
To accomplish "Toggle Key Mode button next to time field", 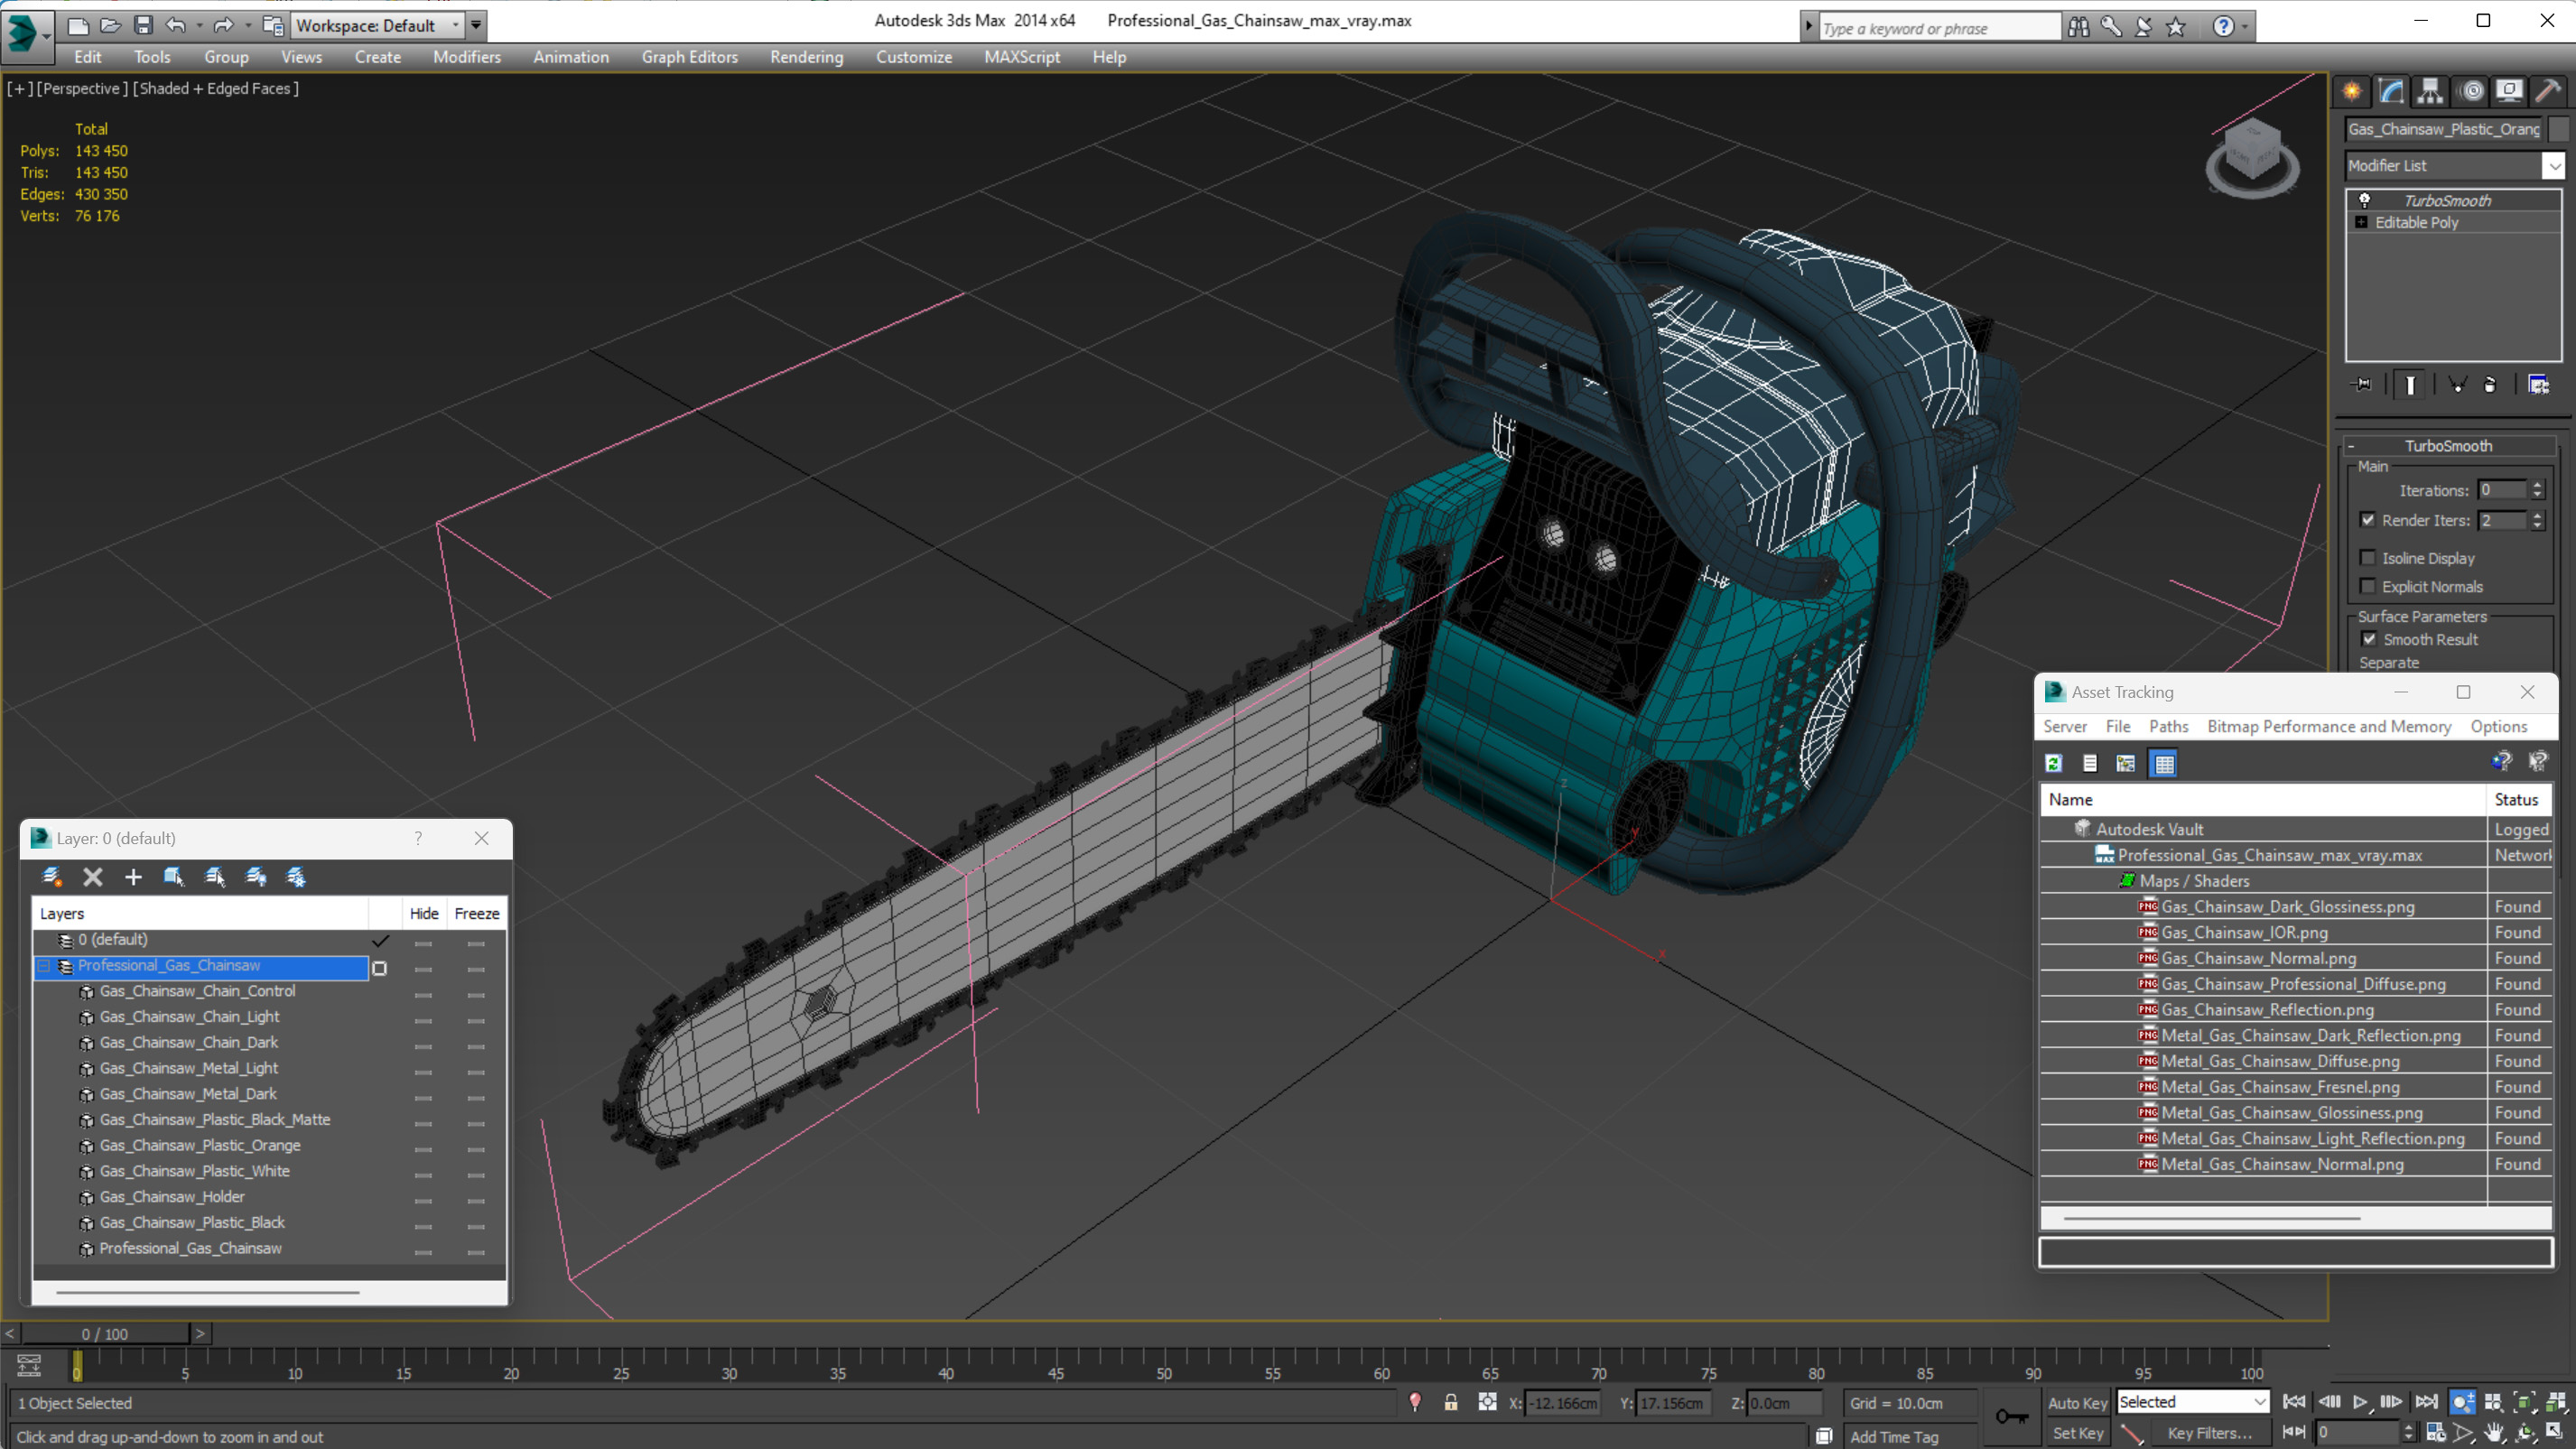I will [2295, 1432].
